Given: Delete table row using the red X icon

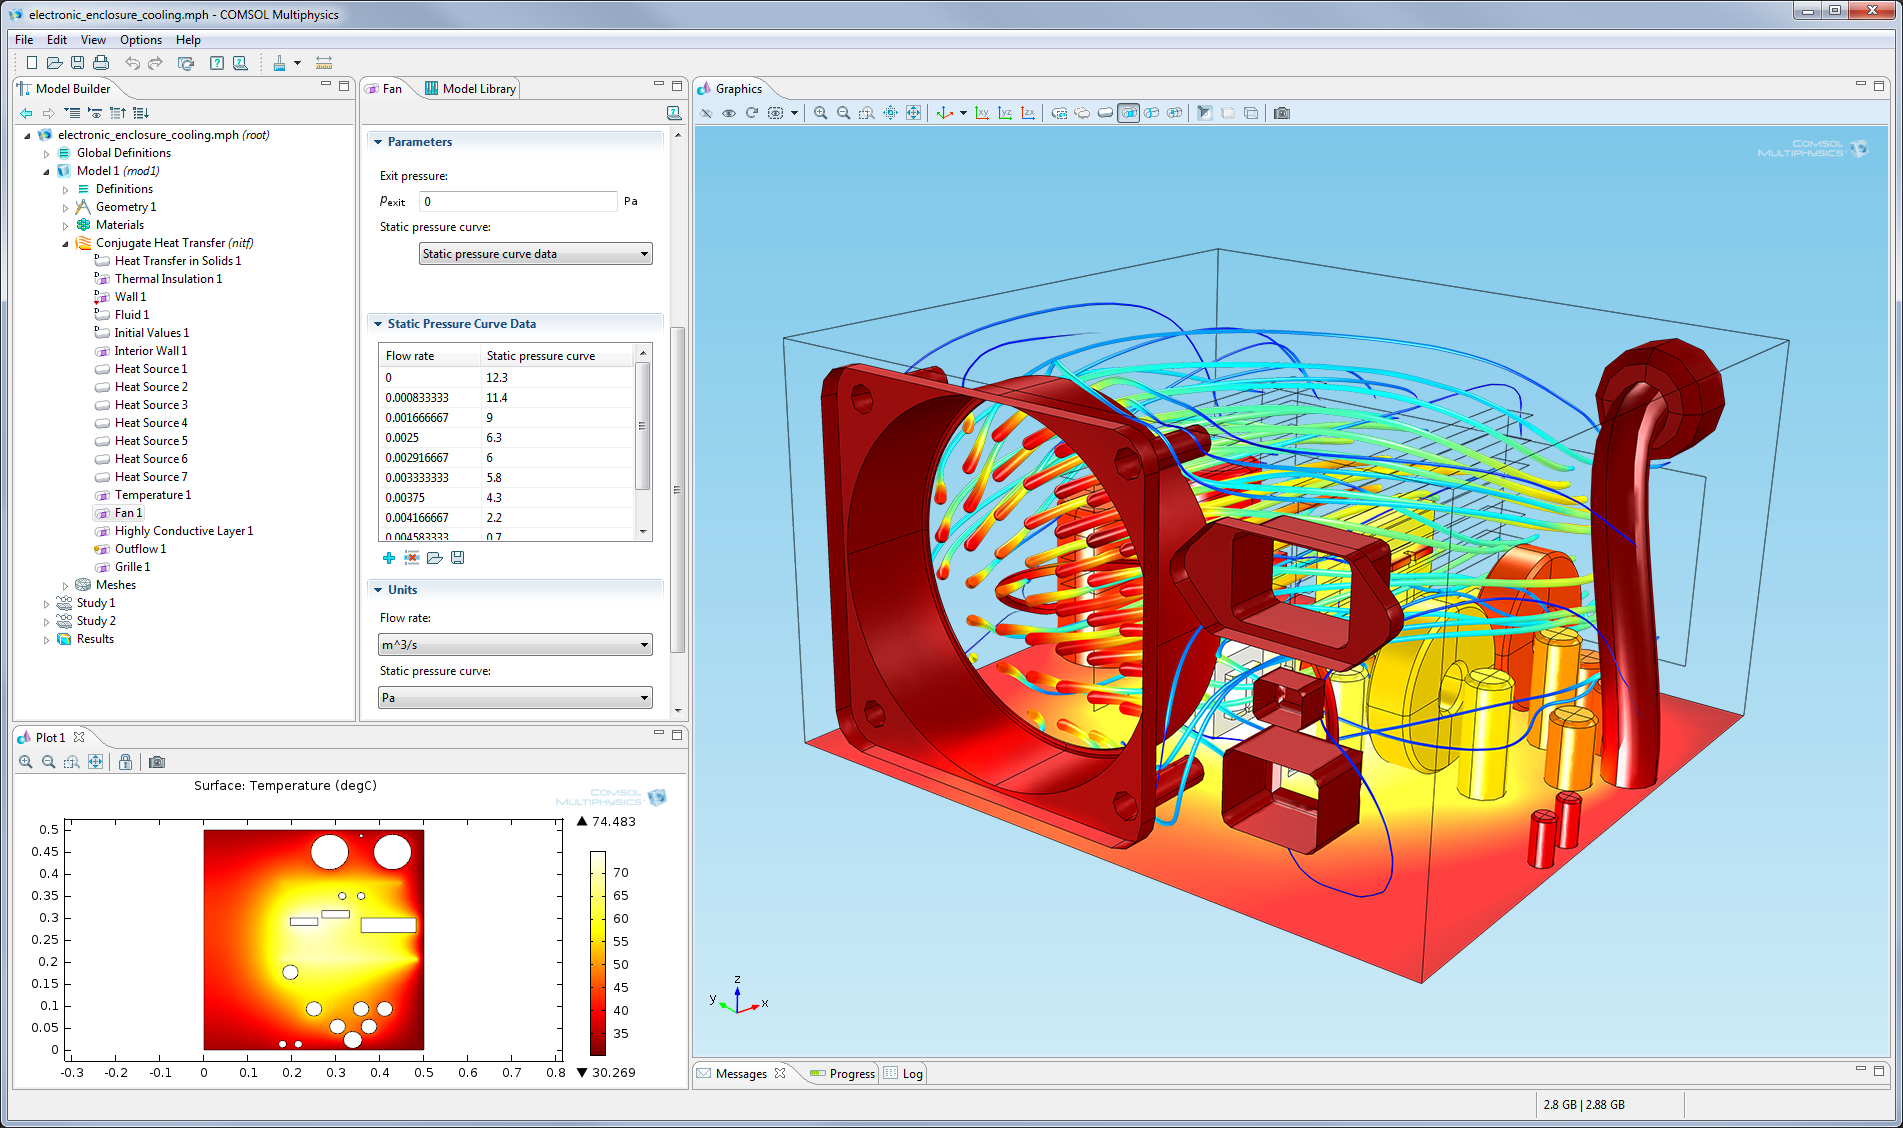Looking at the screenshot, I should [411, 558].
